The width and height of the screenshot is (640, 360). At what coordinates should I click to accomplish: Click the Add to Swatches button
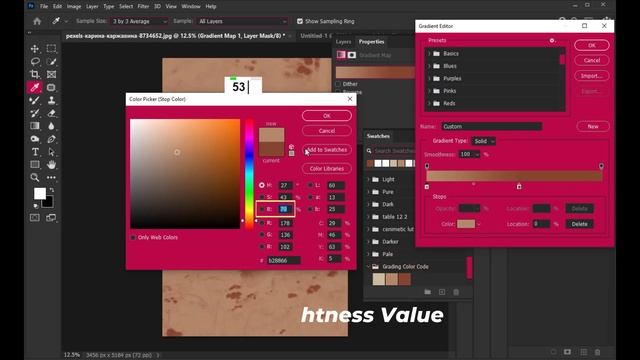coord(327,150)
